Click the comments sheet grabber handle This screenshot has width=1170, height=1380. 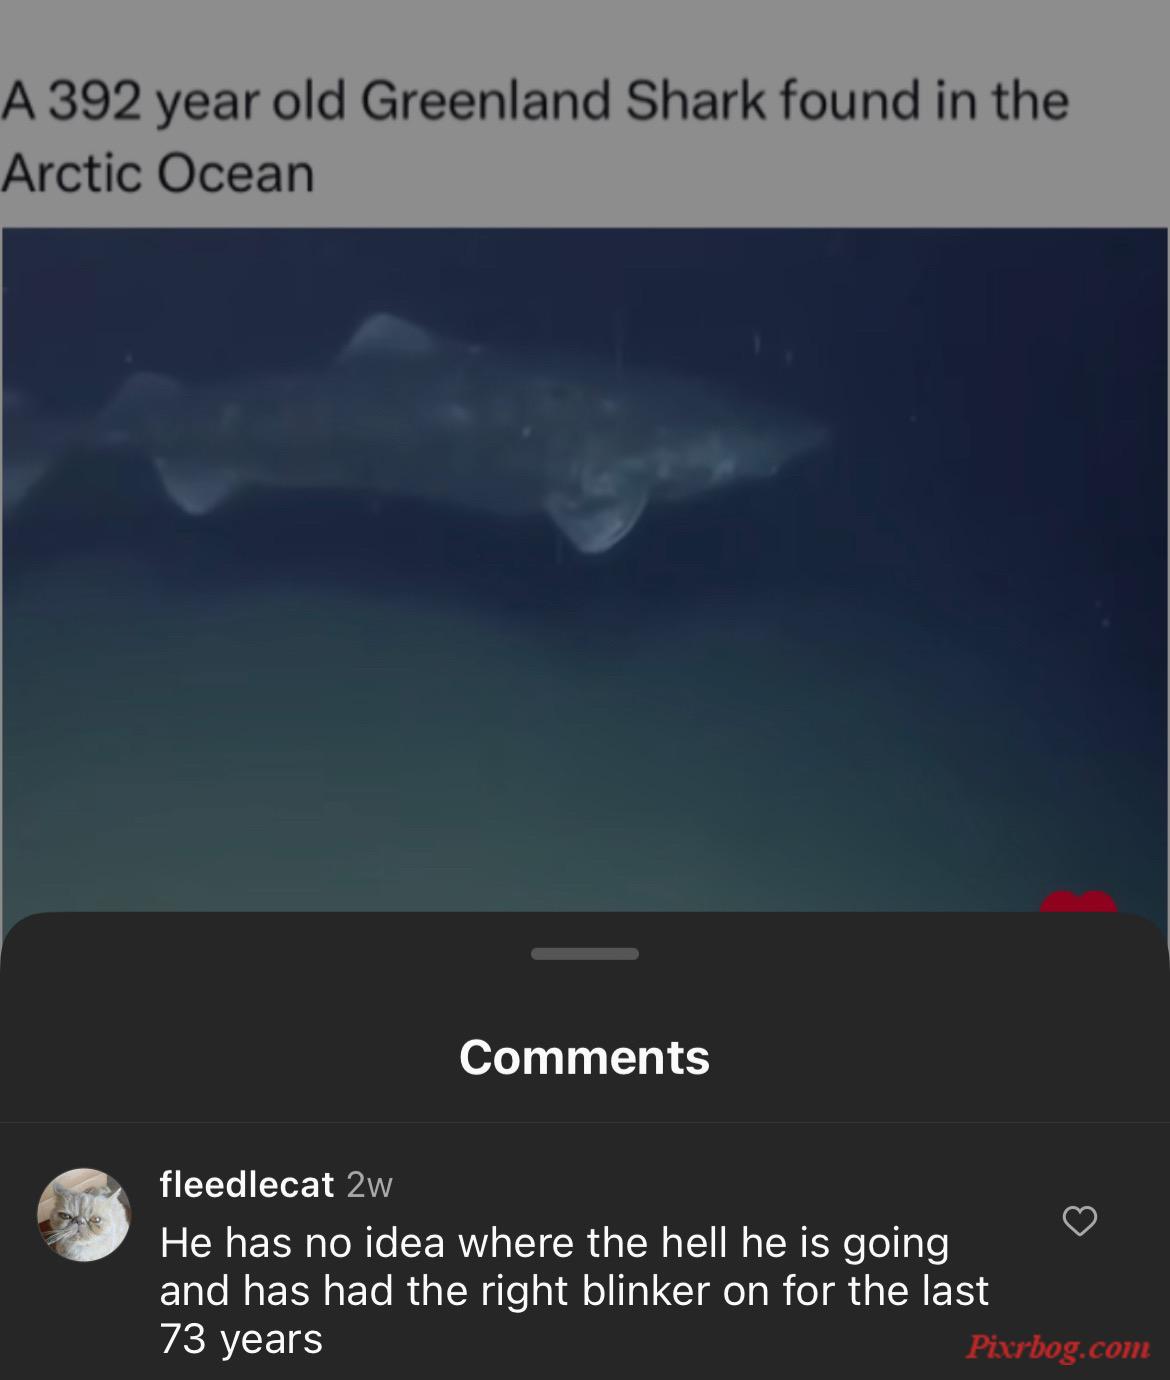coord(585,953)
